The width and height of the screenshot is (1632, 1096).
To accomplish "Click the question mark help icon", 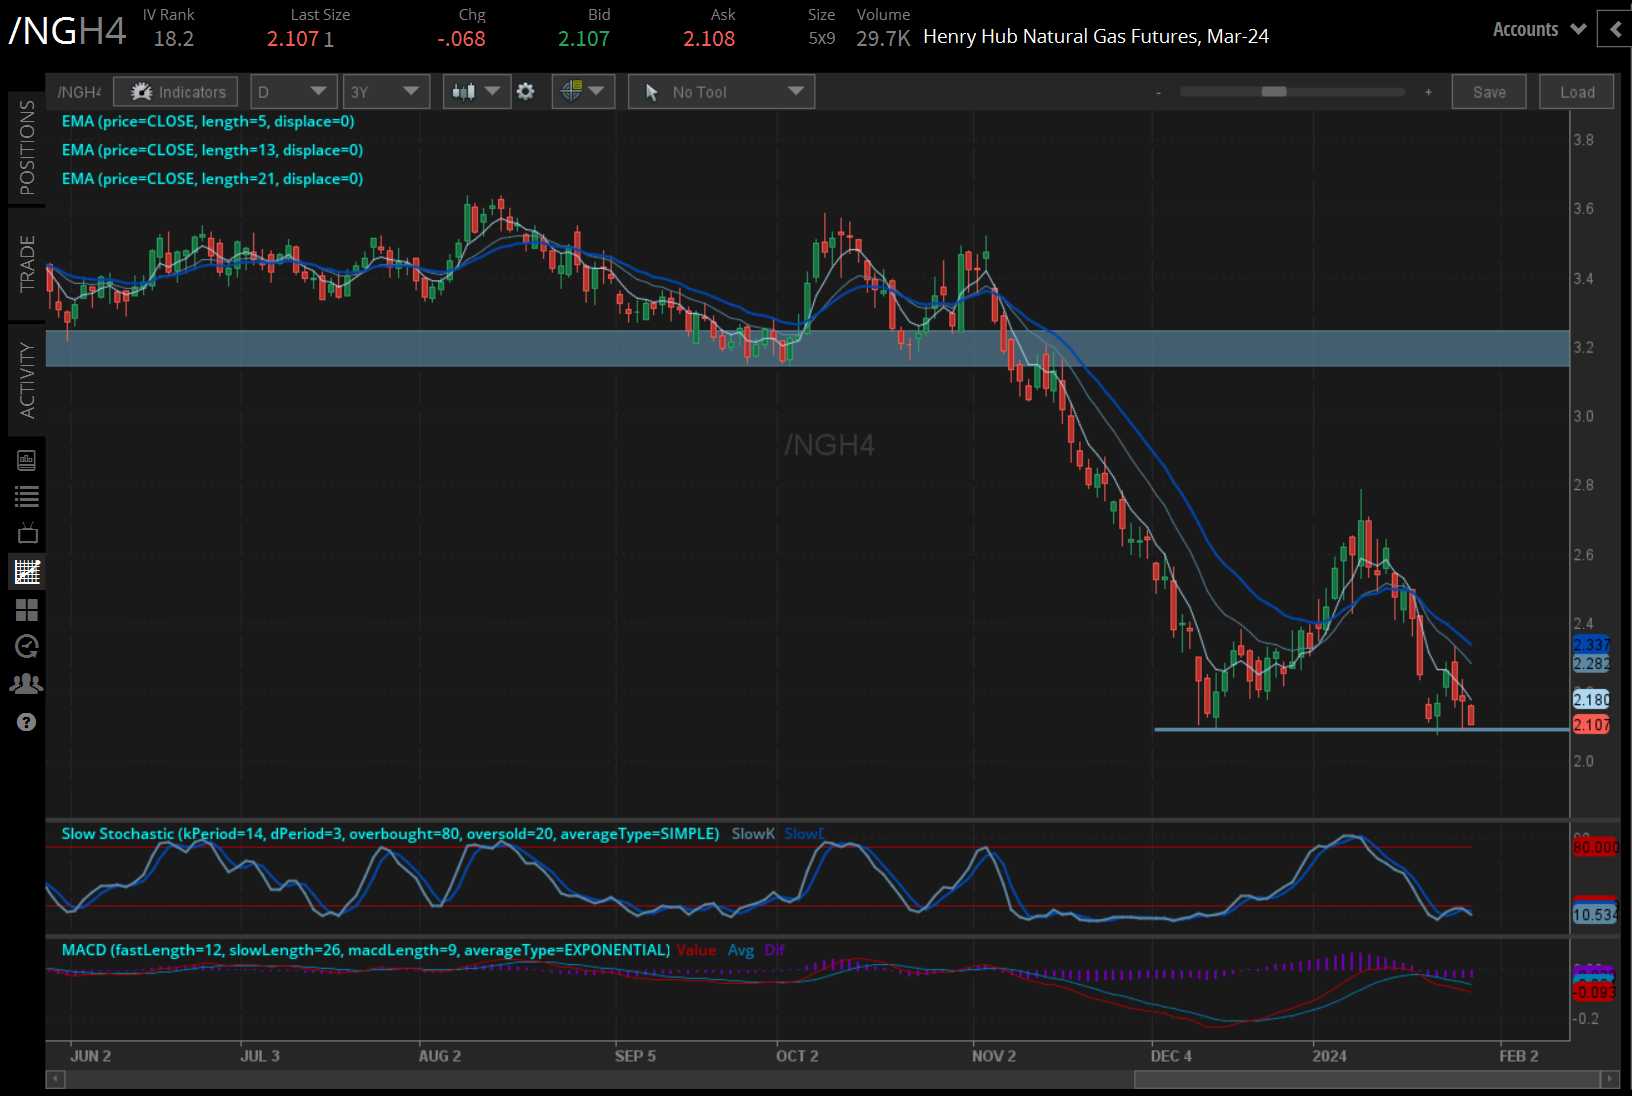I will (27, 722).
